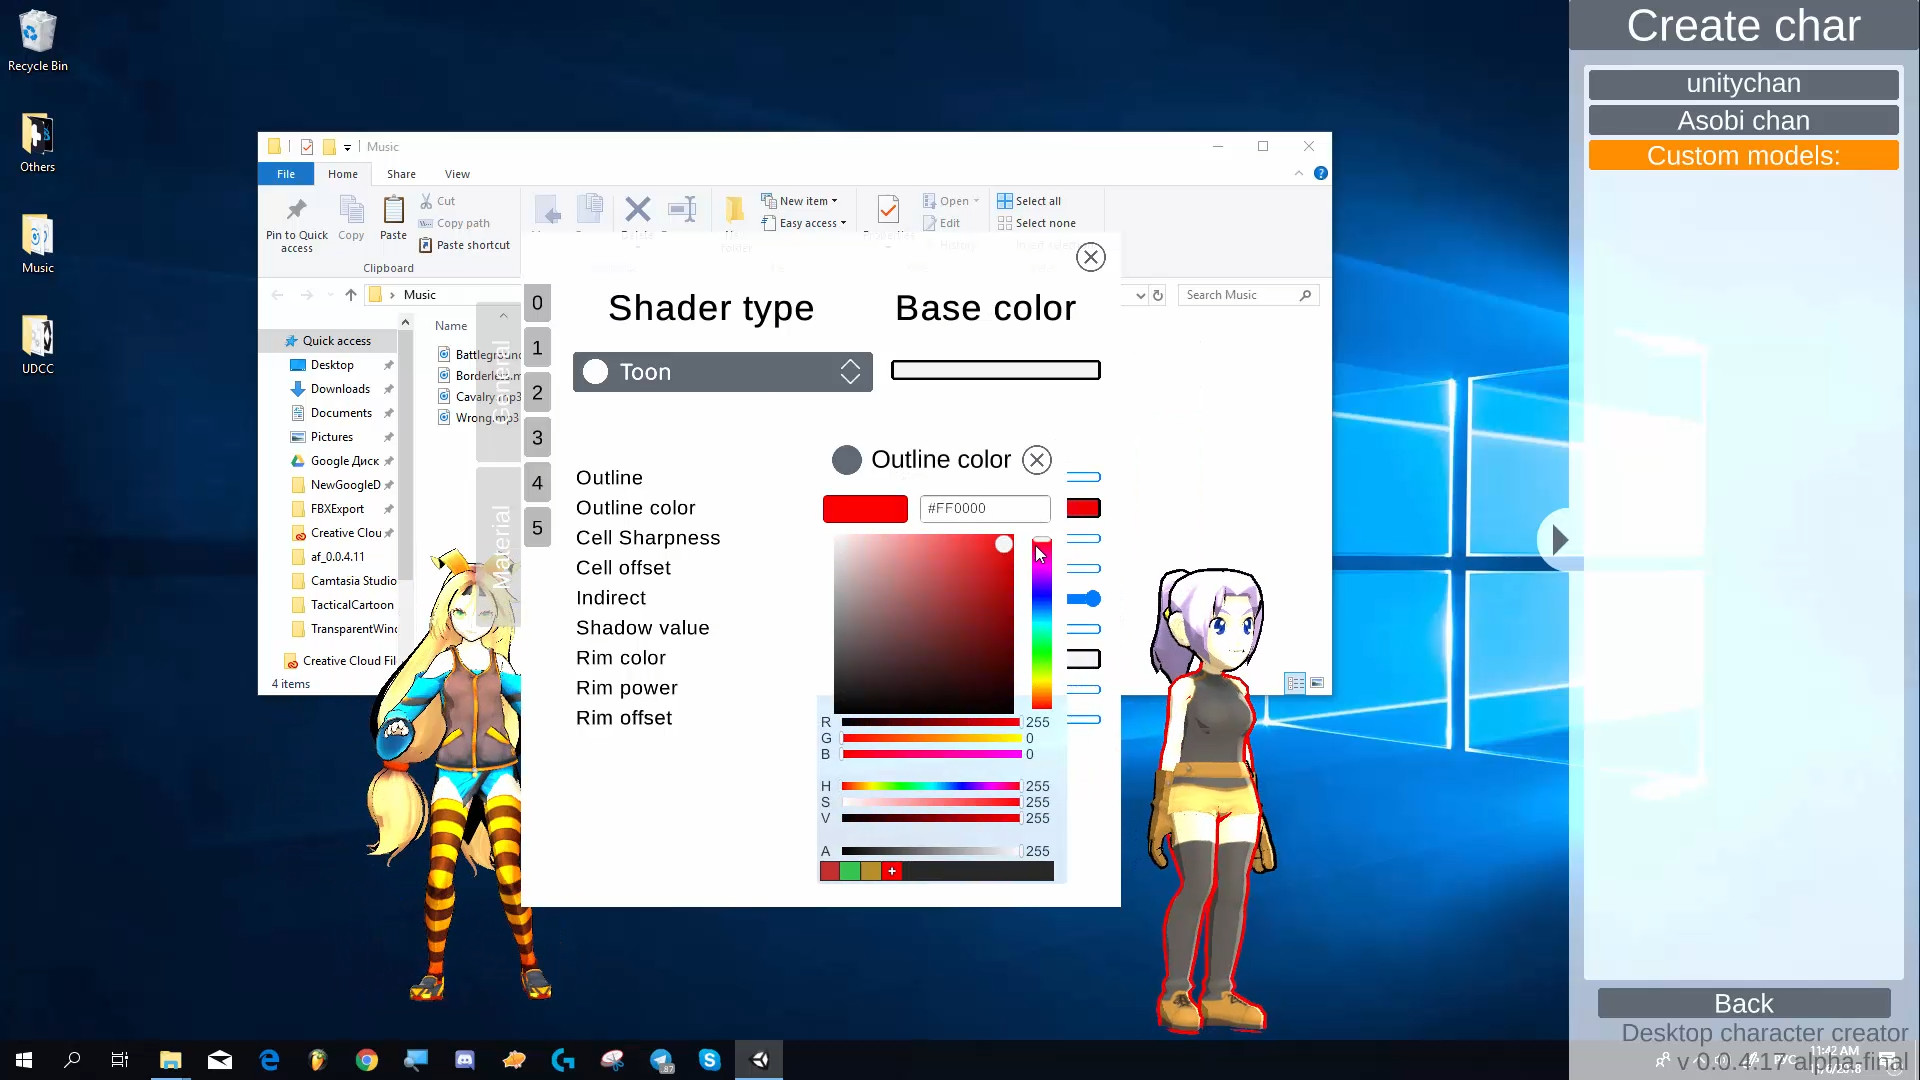This screenshot has height=1080, width=1920.
Task: Toggle the circle beside Outline color heading
Action: click(847, 459)
